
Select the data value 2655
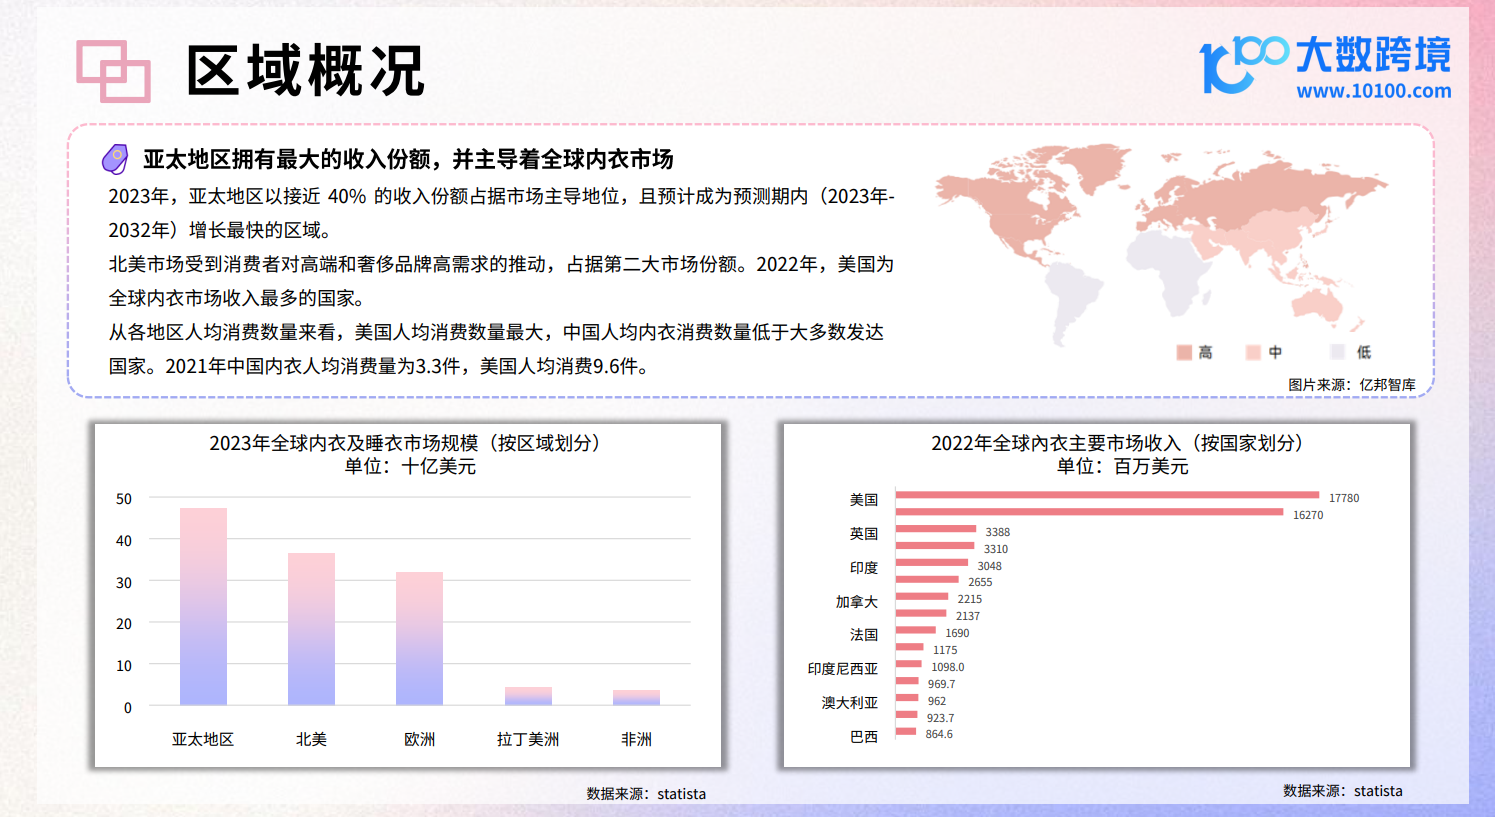[980, 582]
